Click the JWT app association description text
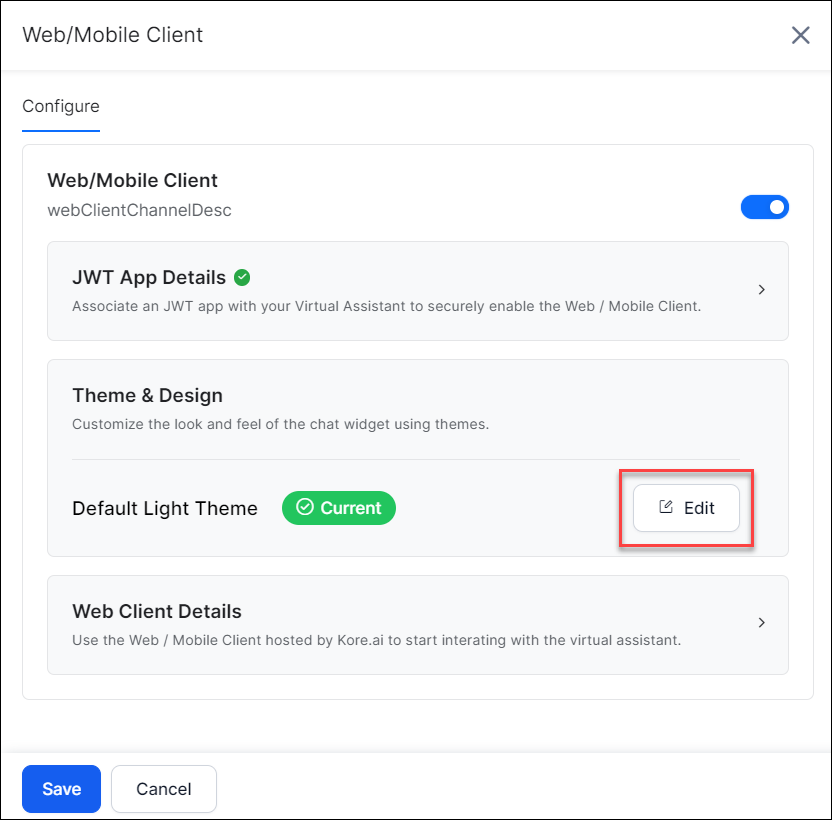Screen dimensions: 832x820 (x=386, y=306)
